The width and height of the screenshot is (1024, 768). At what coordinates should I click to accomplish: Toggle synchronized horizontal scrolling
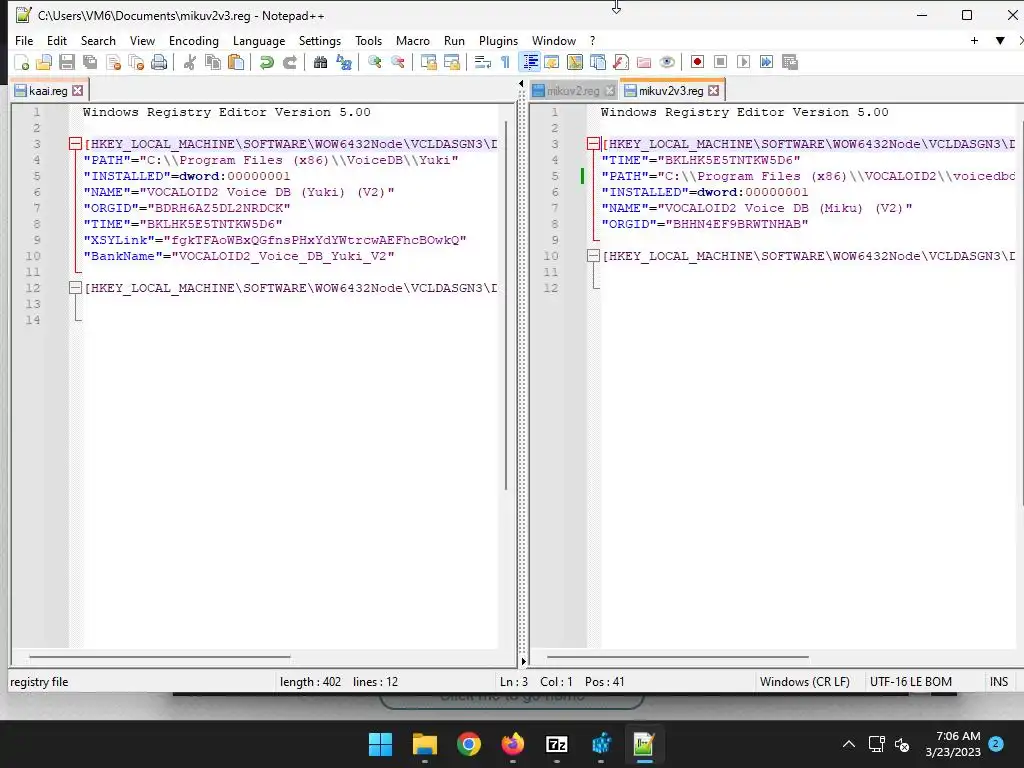point(451,62)
